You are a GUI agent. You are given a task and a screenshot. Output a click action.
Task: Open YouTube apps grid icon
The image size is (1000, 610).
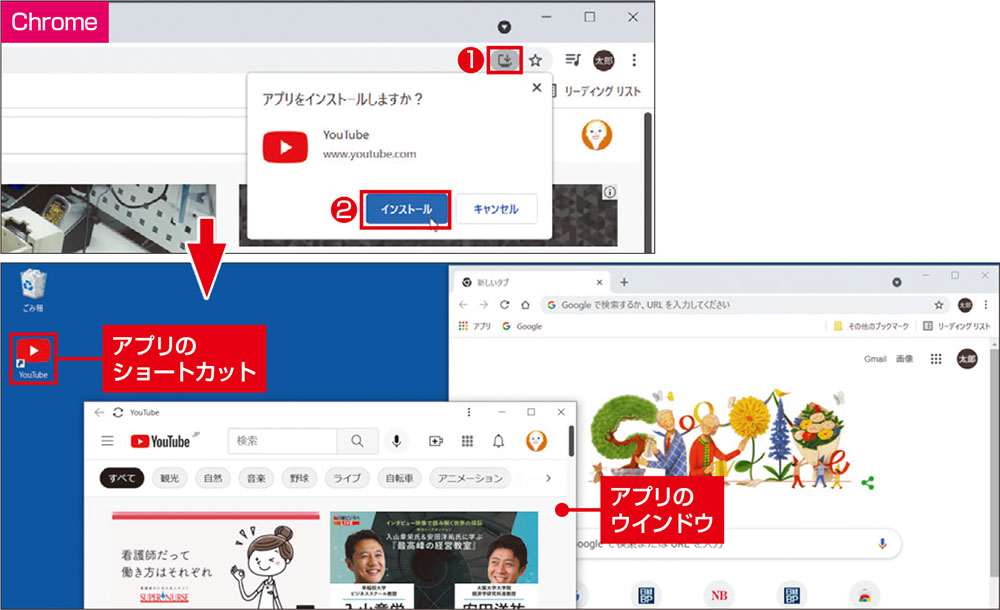[467, 441]
